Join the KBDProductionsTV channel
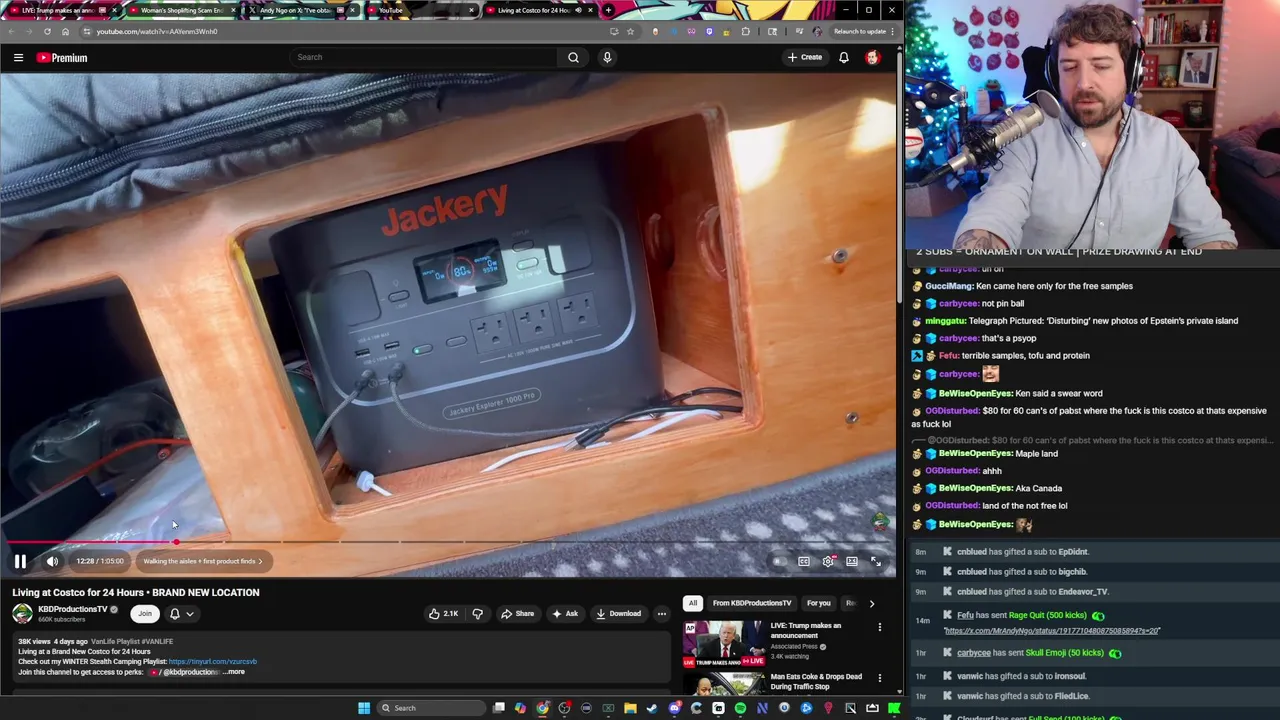Screen dimensions: 1280x720 click(145, 614)
